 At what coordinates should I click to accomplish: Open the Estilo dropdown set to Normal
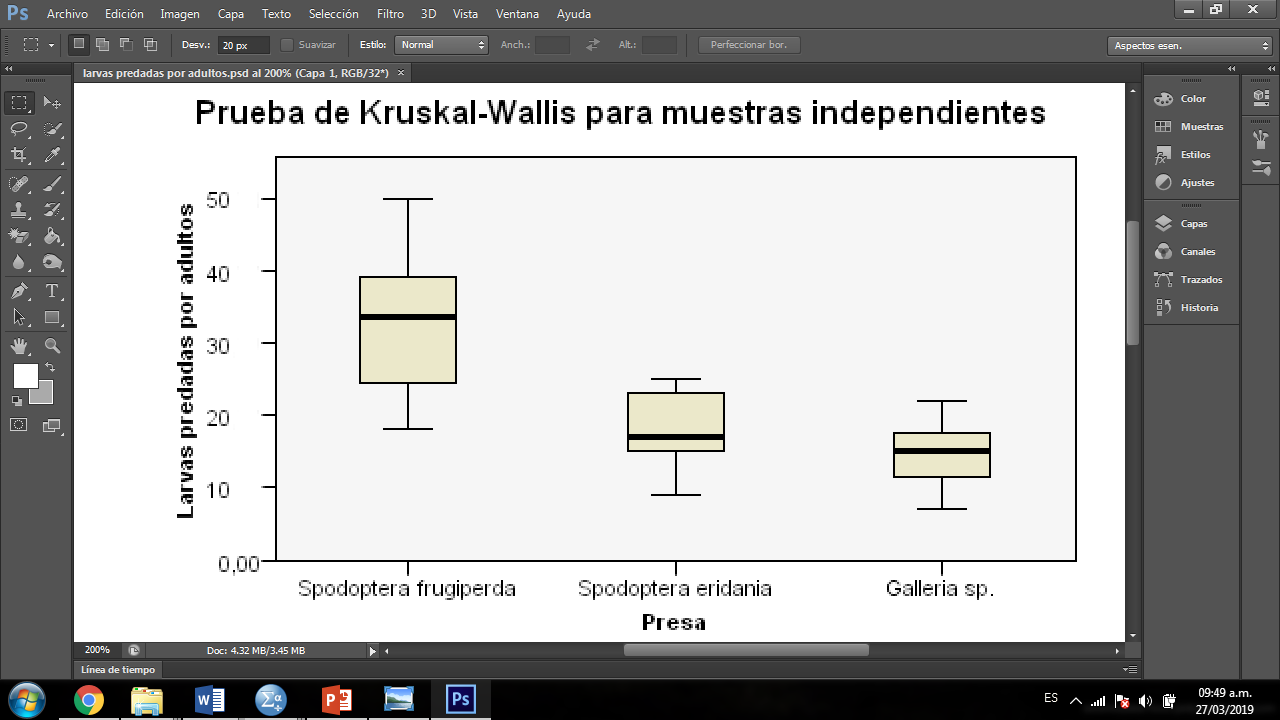point(441,45)
